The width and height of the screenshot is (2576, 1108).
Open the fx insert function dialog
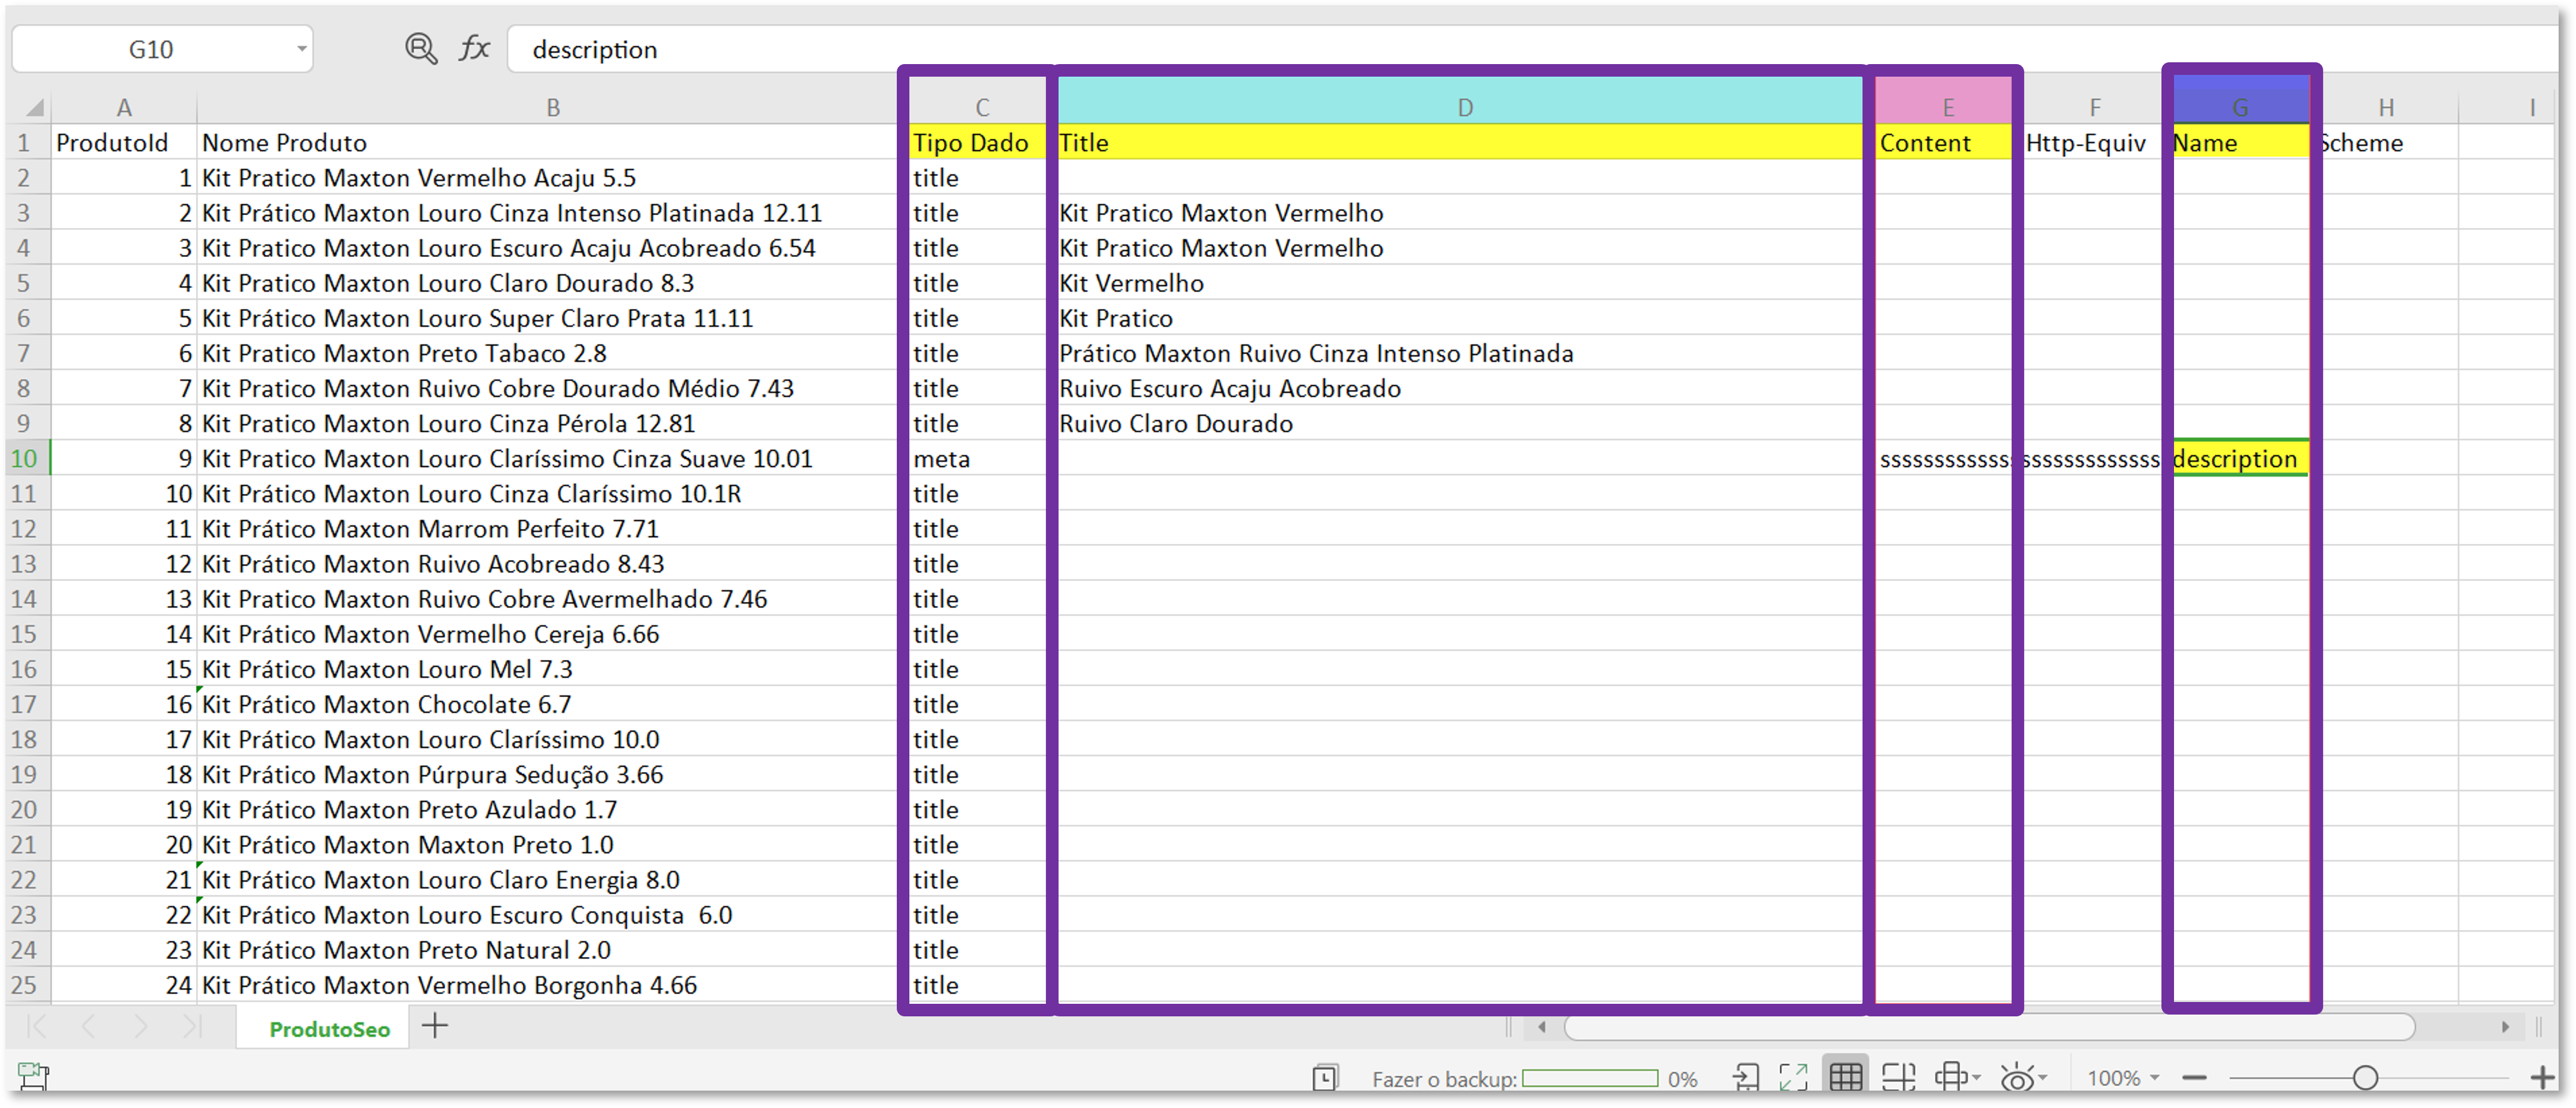point(474,48)
